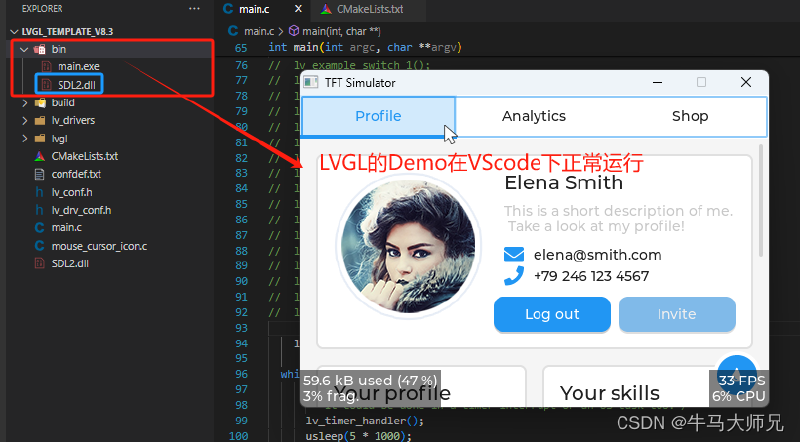Click the simulator vertical scrollbar
Viewport: 800px width, 442px height.
point(761,201)
